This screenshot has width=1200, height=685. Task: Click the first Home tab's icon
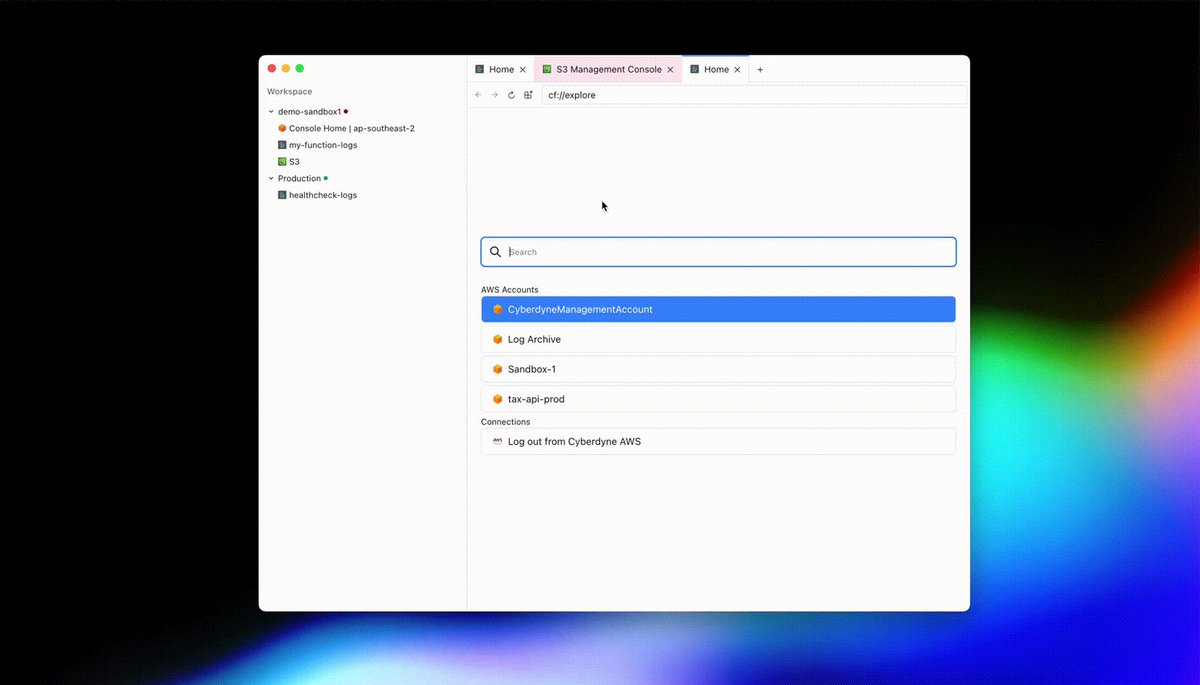pos(480,70)
